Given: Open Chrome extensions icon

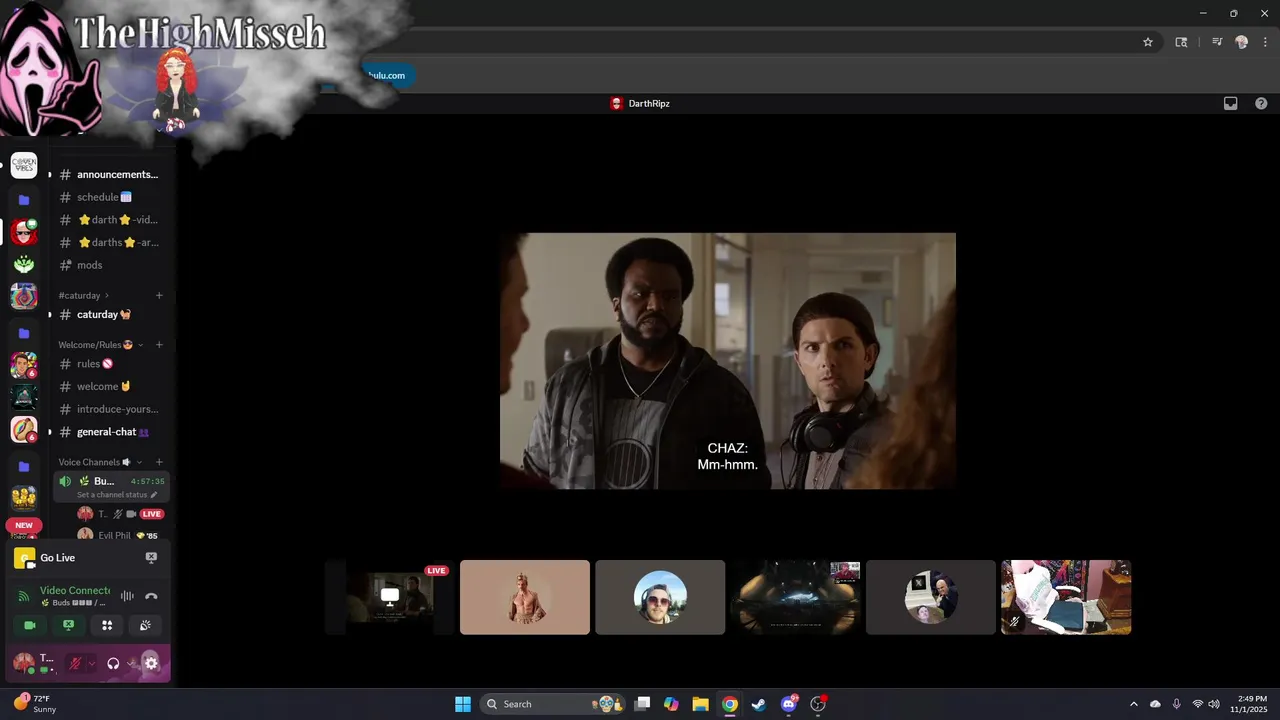Looking at the screenshot, I should (x=1181, y=42).
